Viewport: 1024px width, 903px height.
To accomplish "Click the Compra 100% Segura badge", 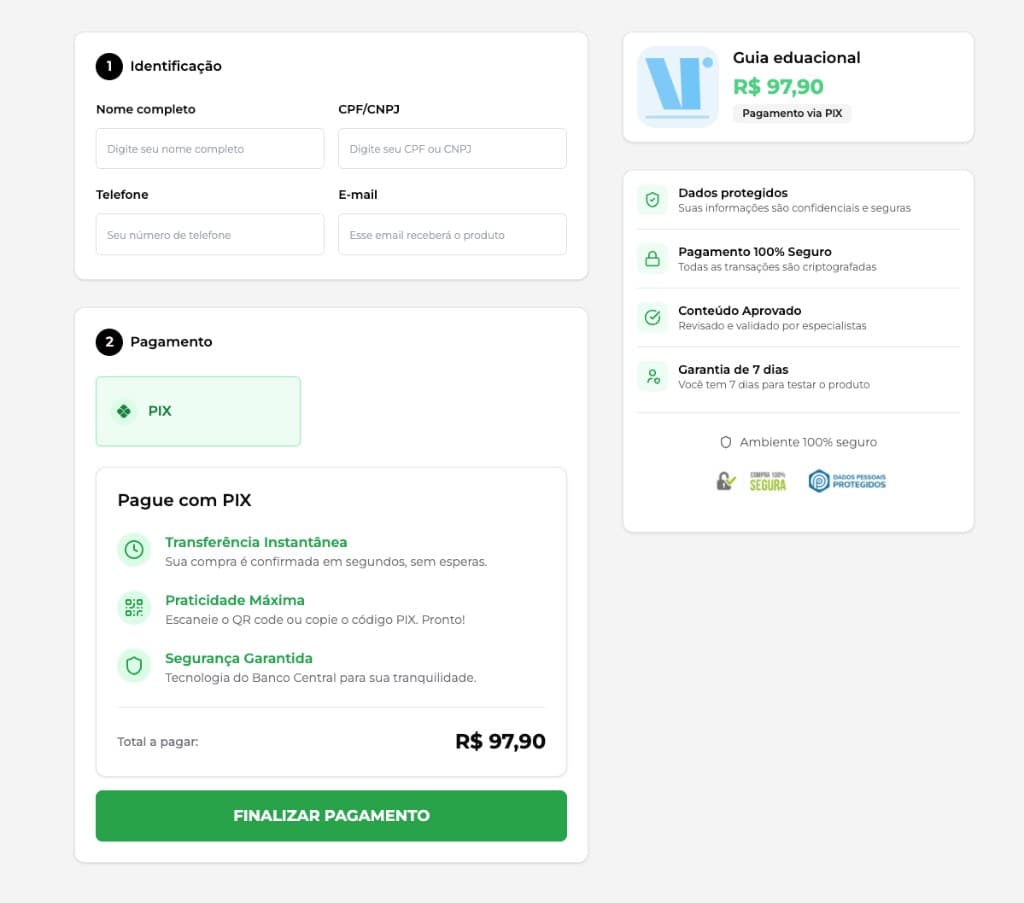I will tap(752, 481).
